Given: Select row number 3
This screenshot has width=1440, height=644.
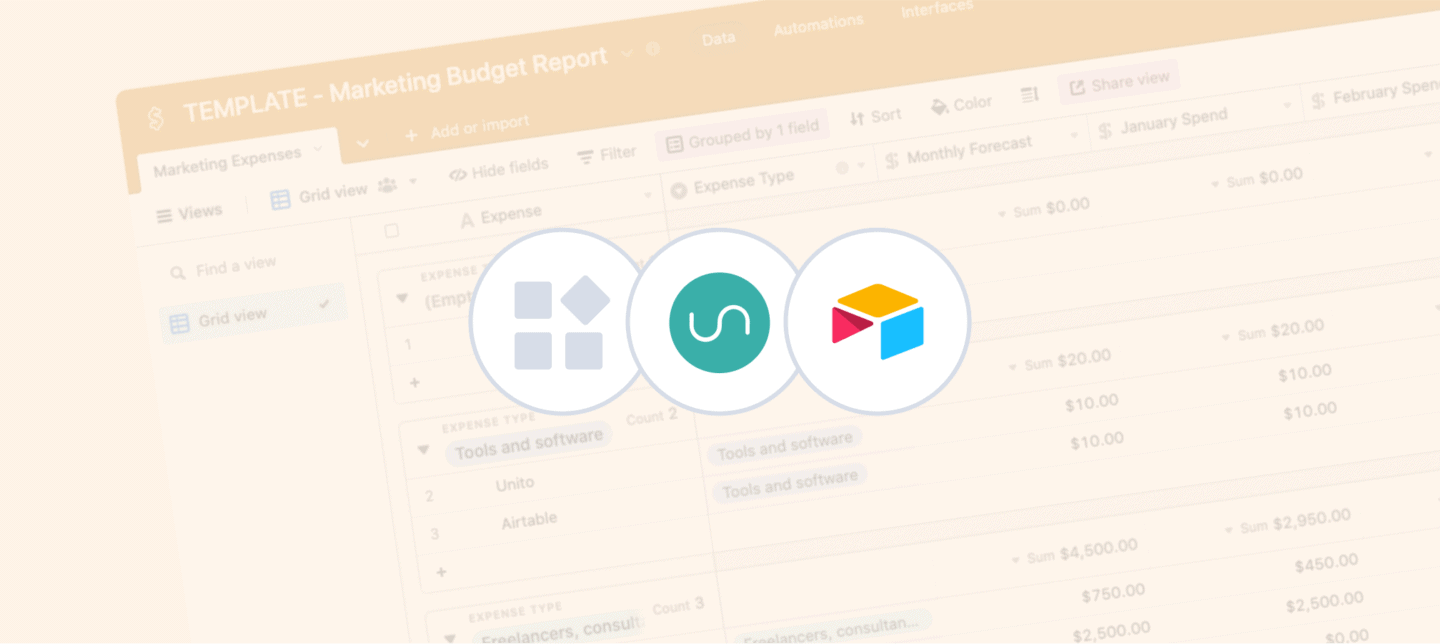Looking at the screenshot, I should click(434, 534).
